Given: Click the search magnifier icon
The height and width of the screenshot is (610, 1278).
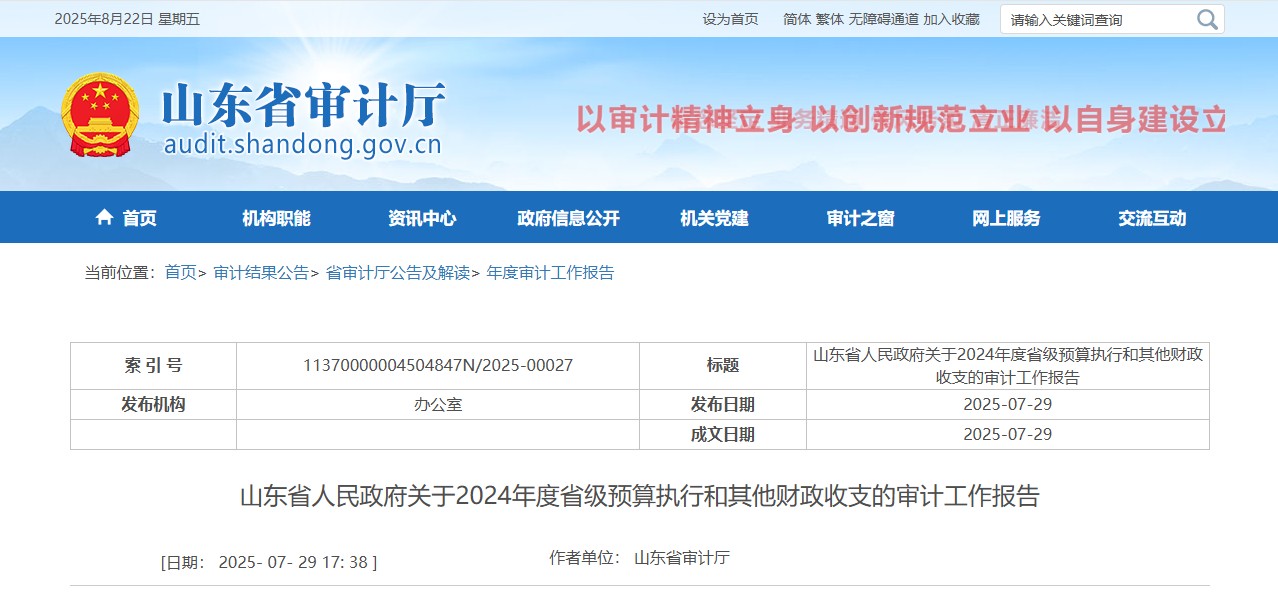Looking at the screenshot, I should (1207, 19).
